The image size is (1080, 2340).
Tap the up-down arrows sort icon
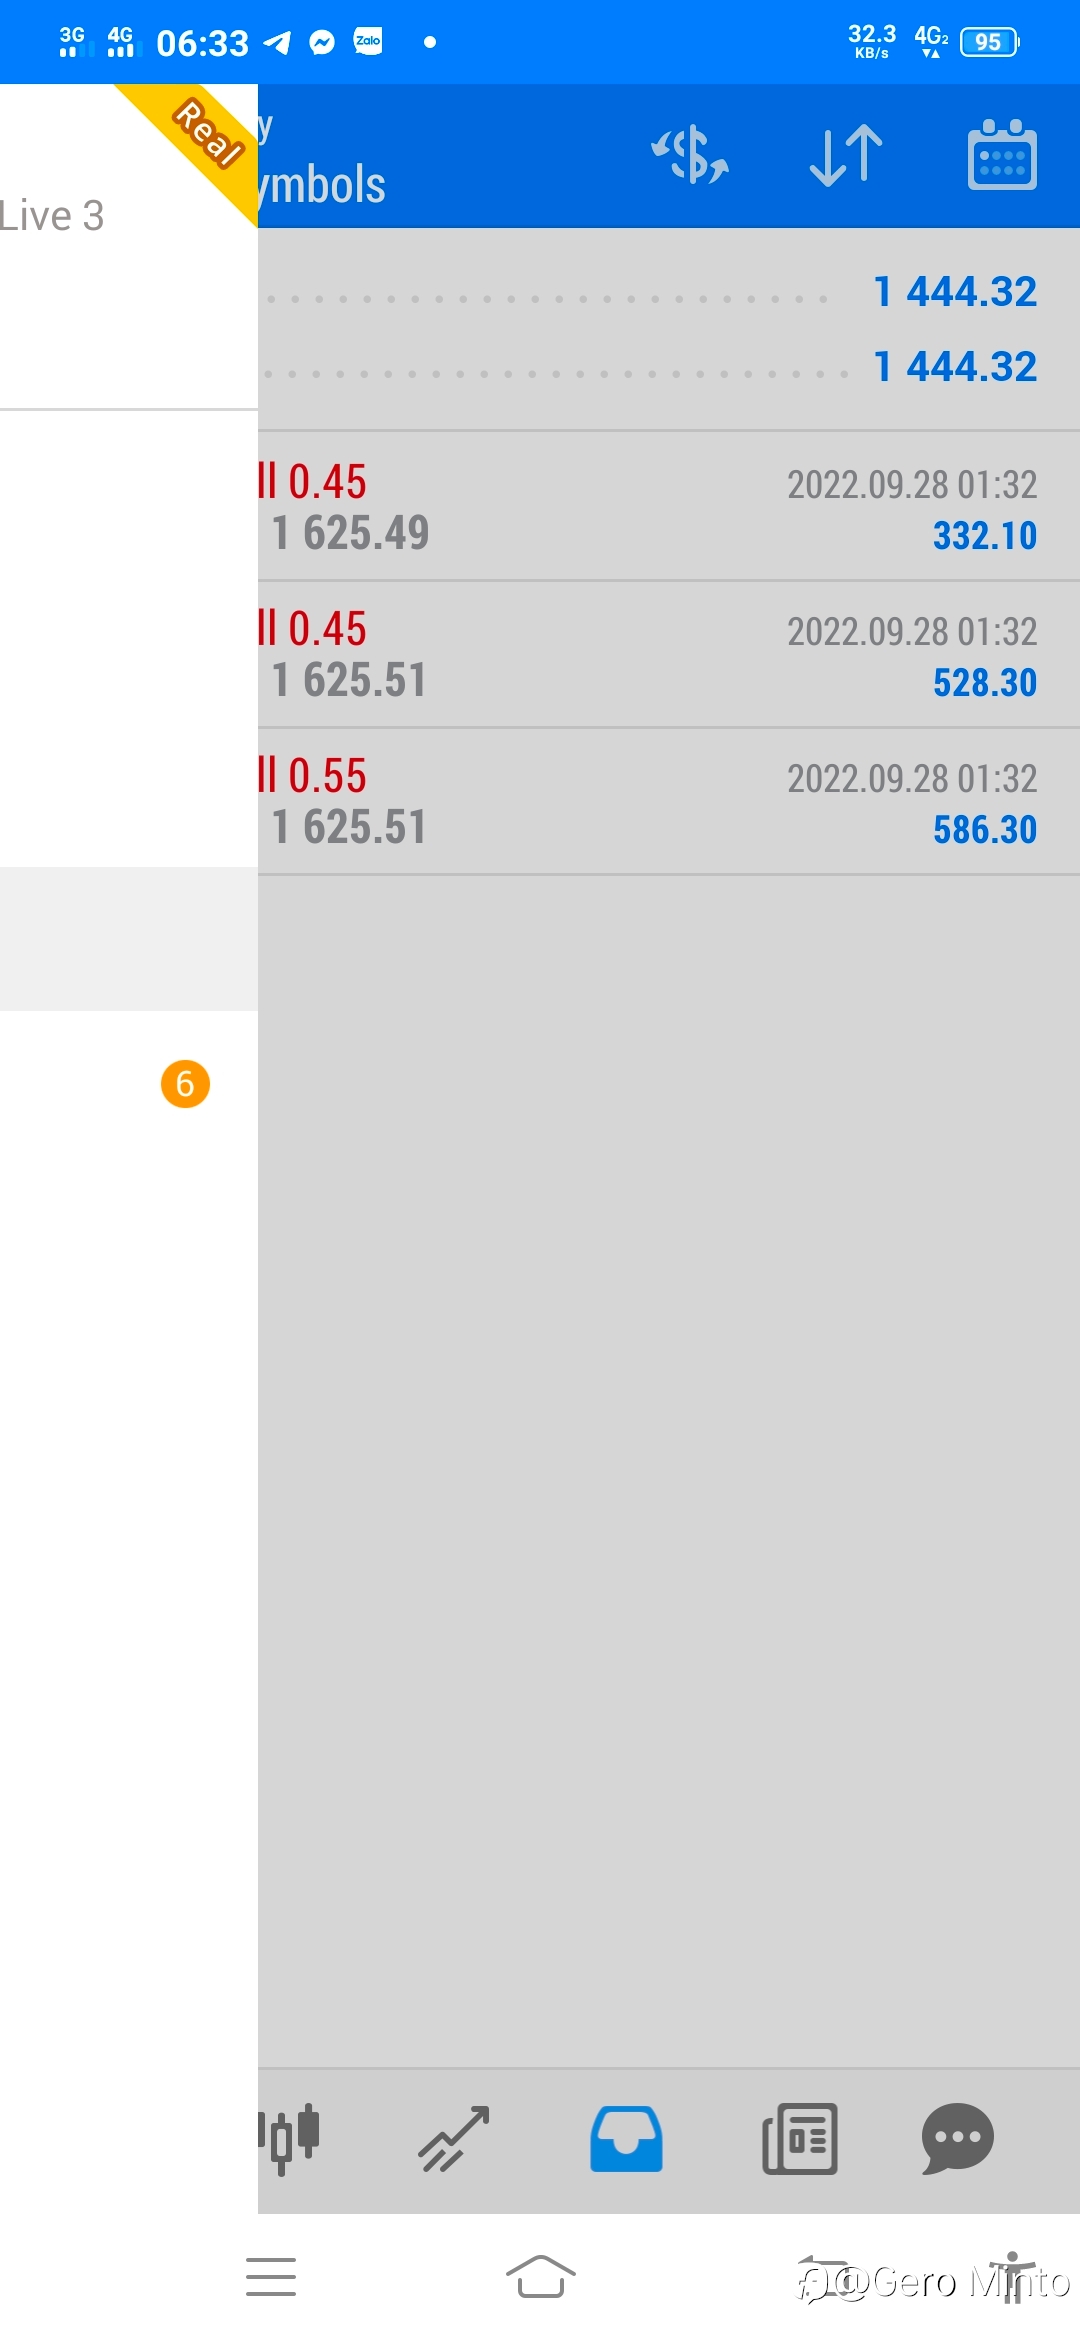point(846,155)
